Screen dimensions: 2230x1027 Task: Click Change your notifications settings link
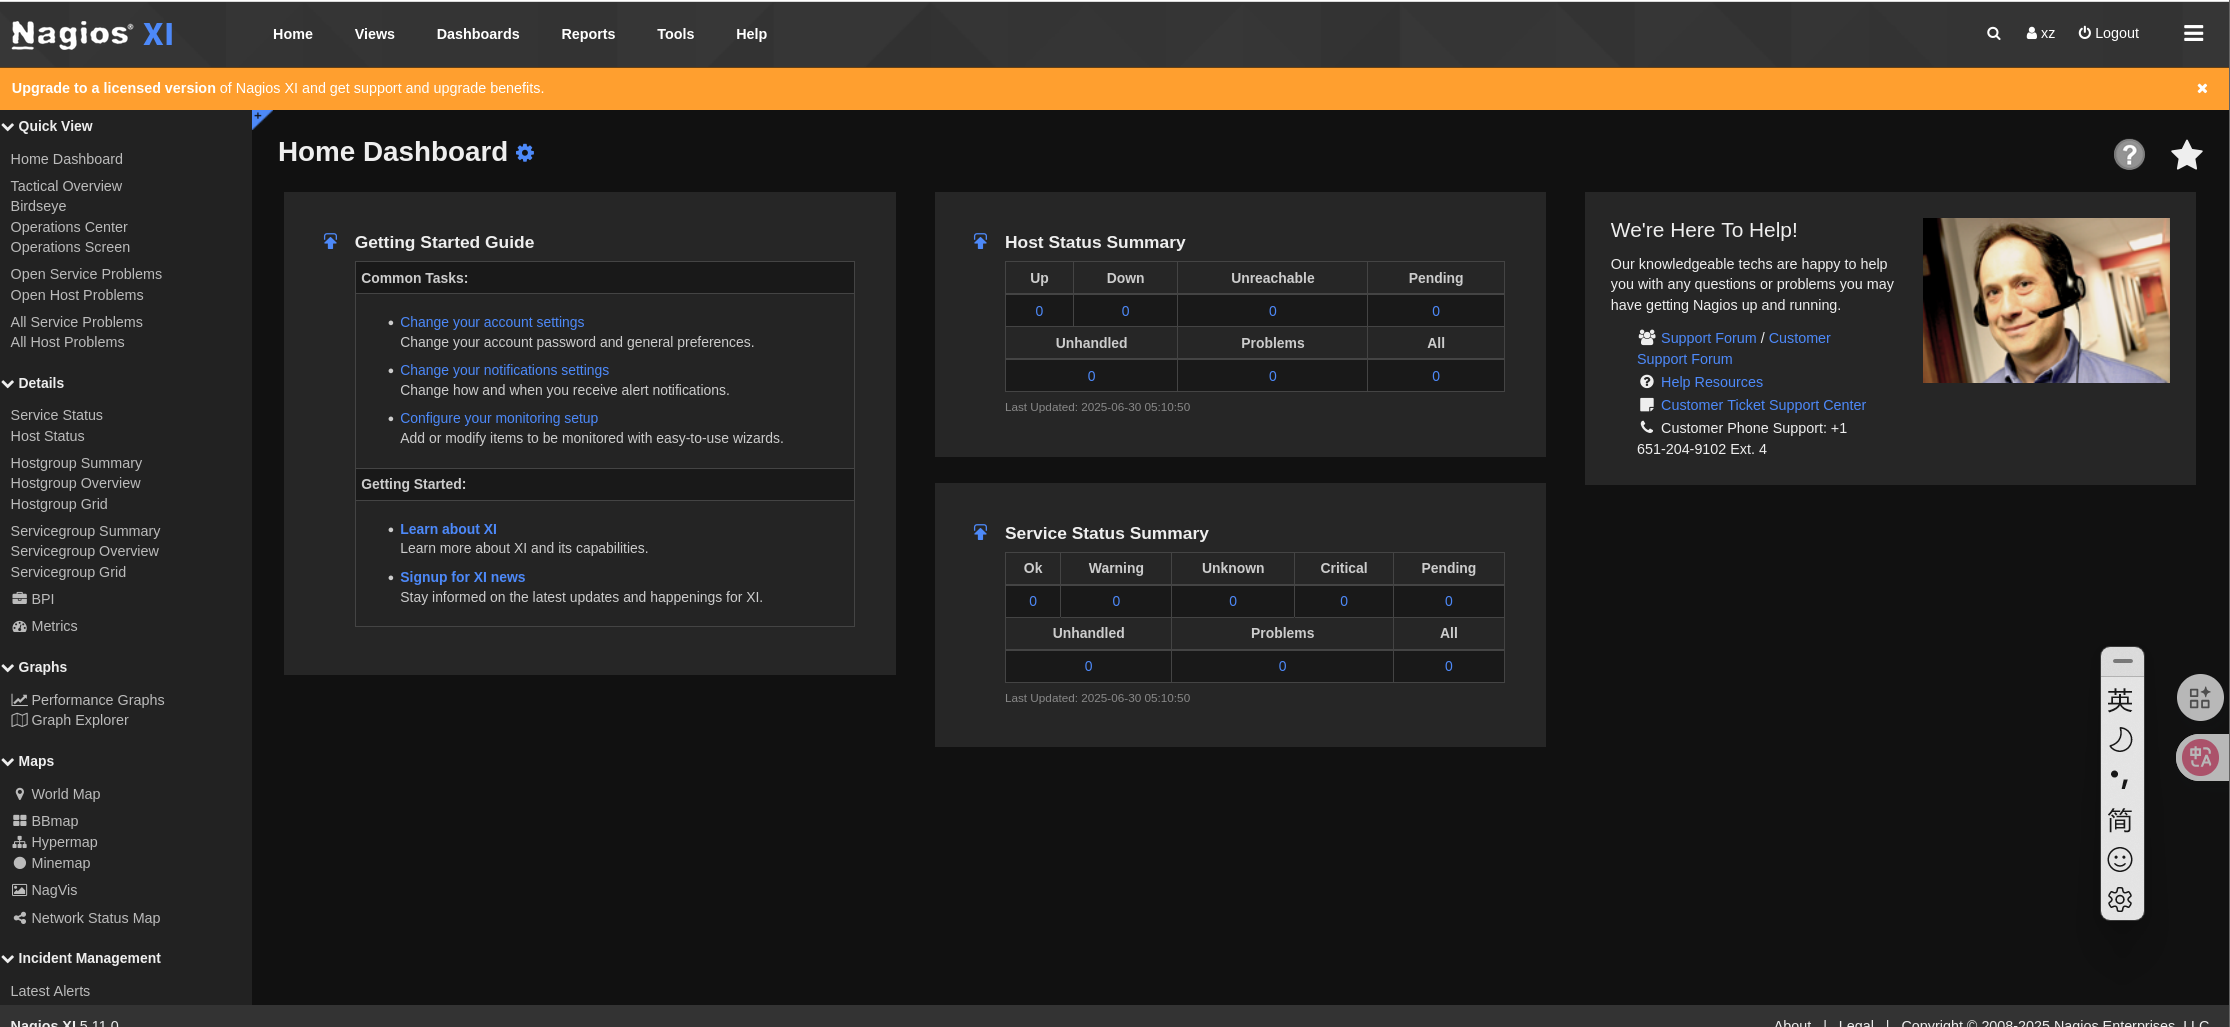(x=504, y=370)
